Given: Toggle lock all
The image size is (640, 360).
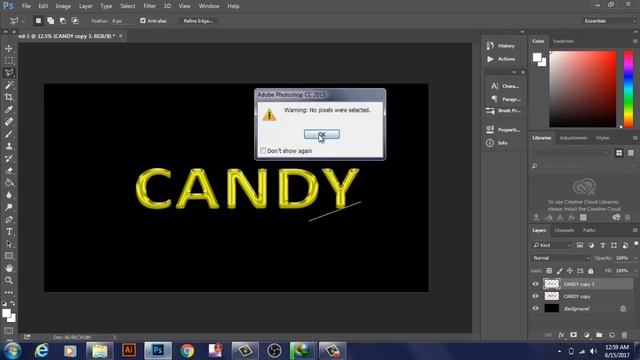Looking at the screenshot, I should pyautogui.click(x=591, y=271).
